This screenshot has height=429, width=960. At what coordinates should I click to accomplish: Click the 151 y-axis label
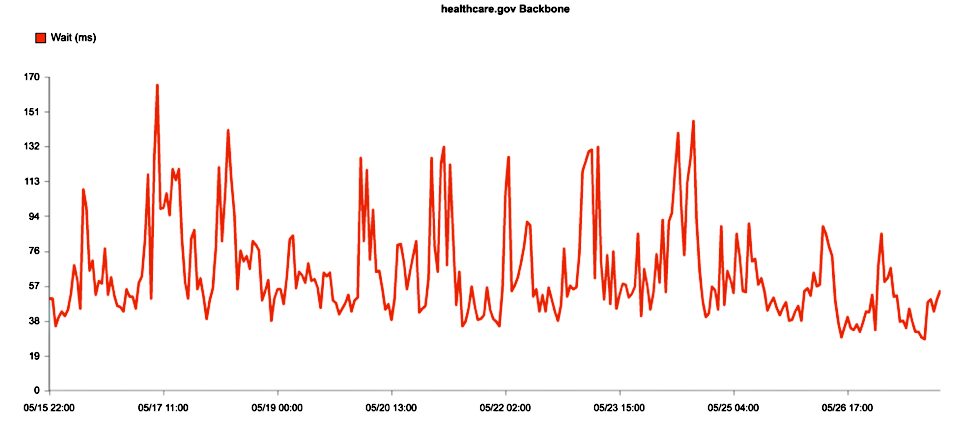pyautogui.click(x=32, y=112)
